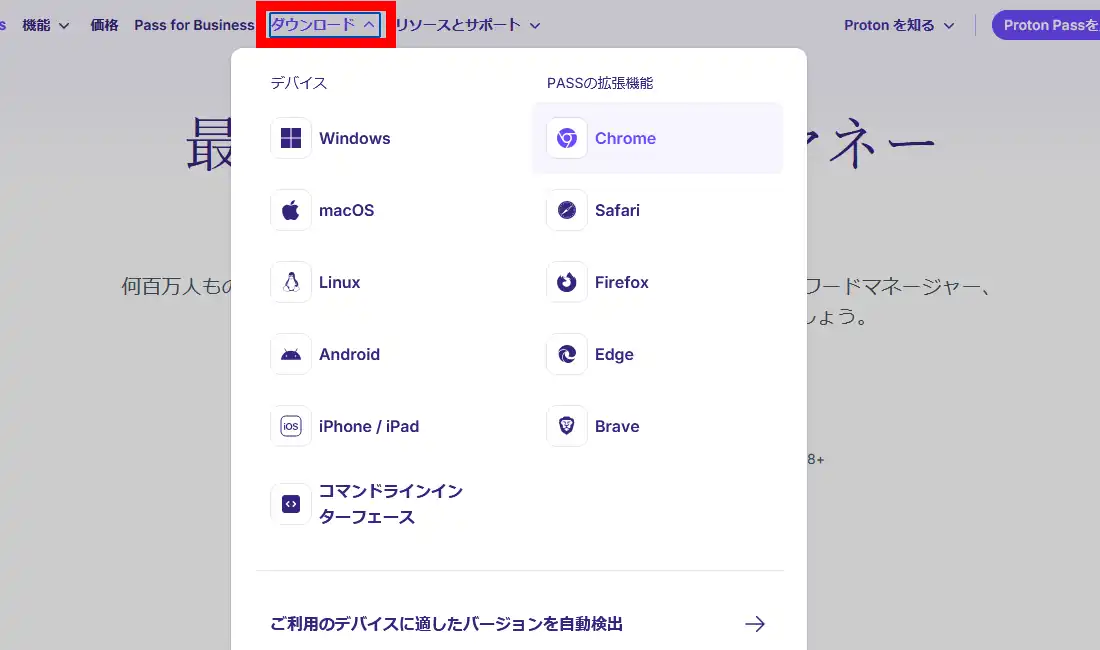
Task: Open the 機能 dropdown menu
Action: point(46,25)
